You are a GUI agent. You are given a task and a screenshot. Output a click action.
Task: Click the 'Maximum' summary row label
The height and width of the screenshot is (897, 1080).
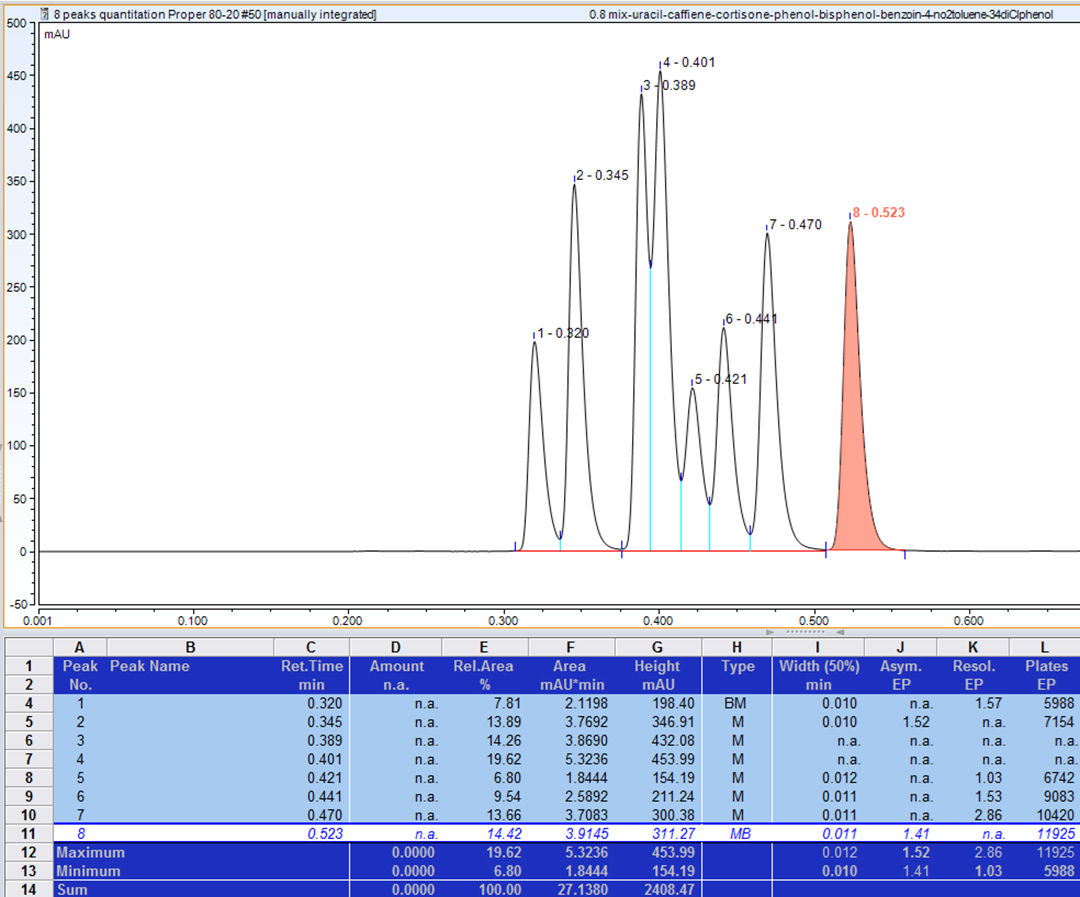[90, 852]
